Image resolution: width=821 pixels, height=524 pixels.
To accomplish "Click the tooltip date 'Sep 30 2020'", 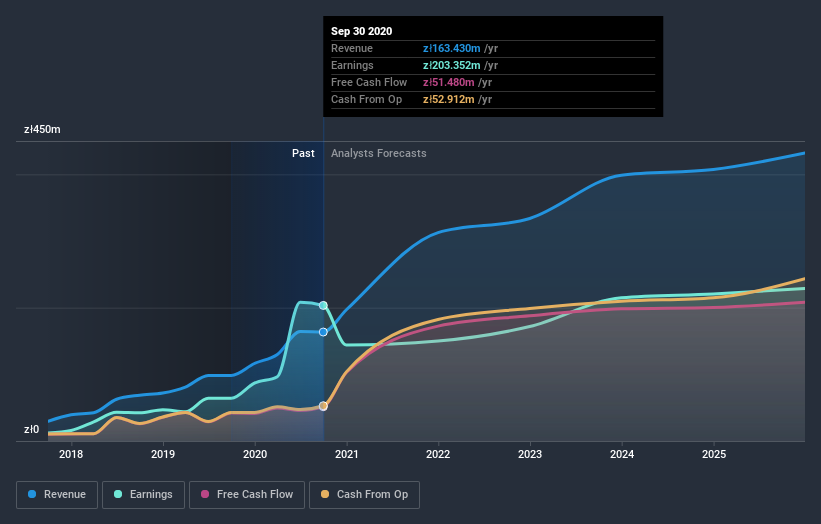I will click(x=361, y=31).
